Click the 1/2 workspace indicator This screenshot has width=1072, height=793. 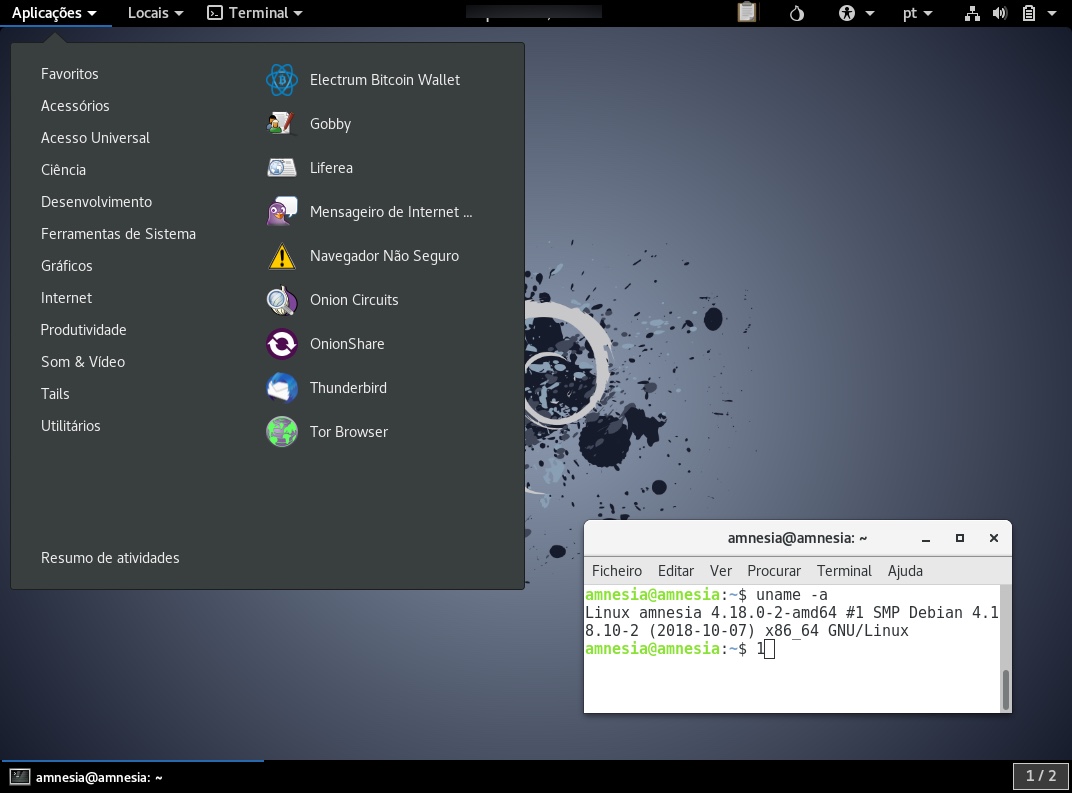pos(1041,775)
